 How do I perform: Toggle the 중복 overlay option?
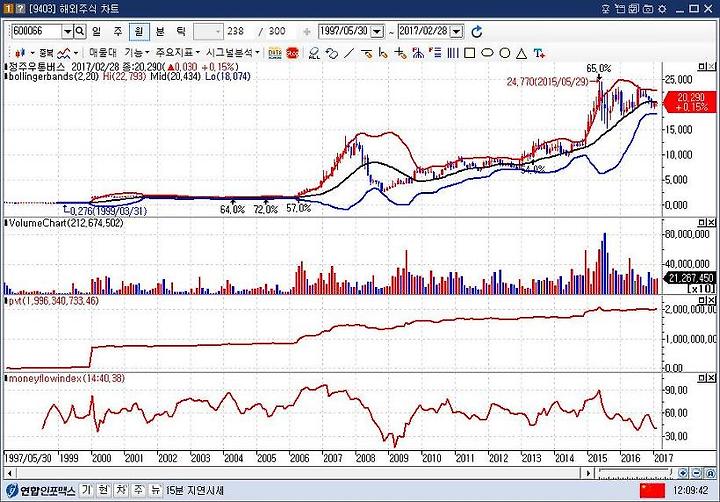point(46,53)
